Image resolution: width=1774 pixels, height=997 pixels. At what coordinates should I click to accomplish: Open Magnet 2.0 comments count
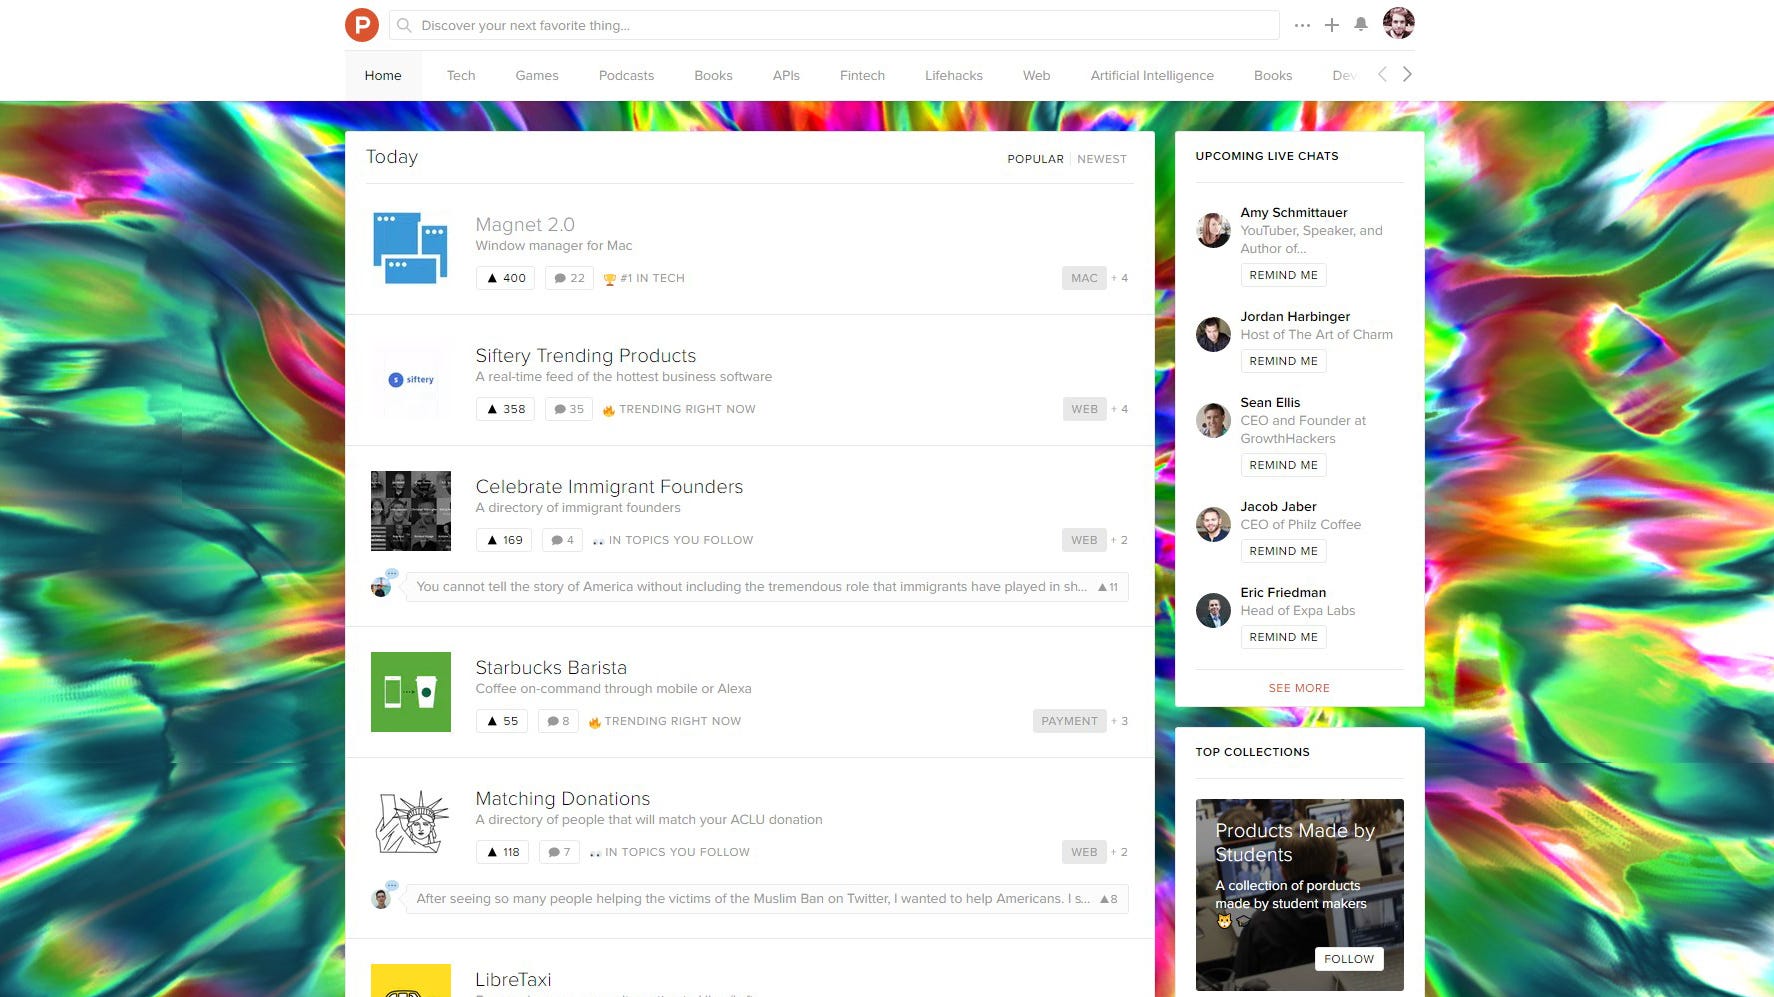pos(569,278)
